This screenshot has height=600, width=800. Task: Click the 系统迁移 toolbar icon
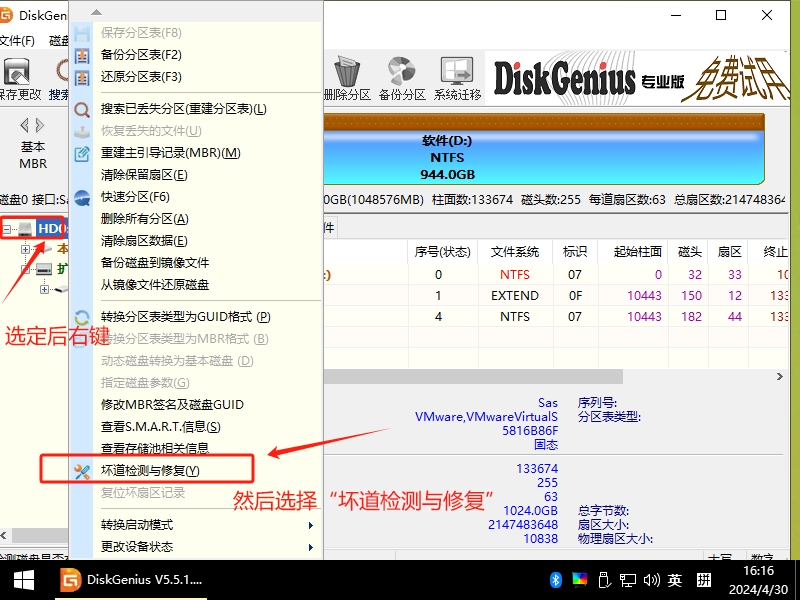(457, 72)
